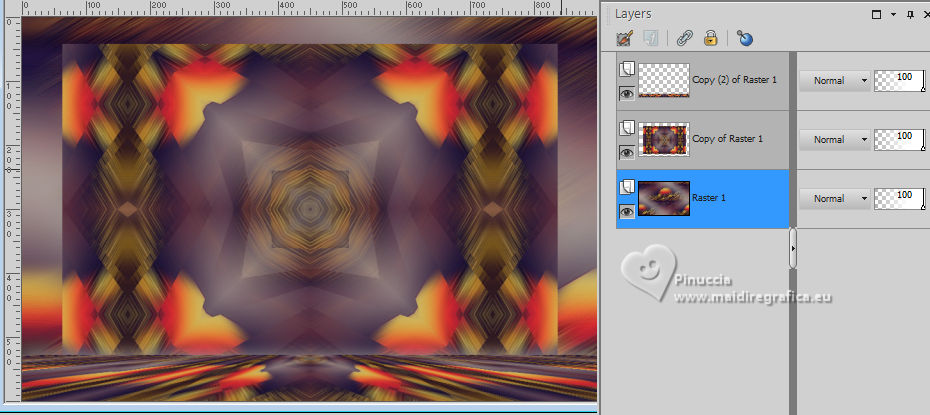Click the vertical ruler left of canvas

13,209
